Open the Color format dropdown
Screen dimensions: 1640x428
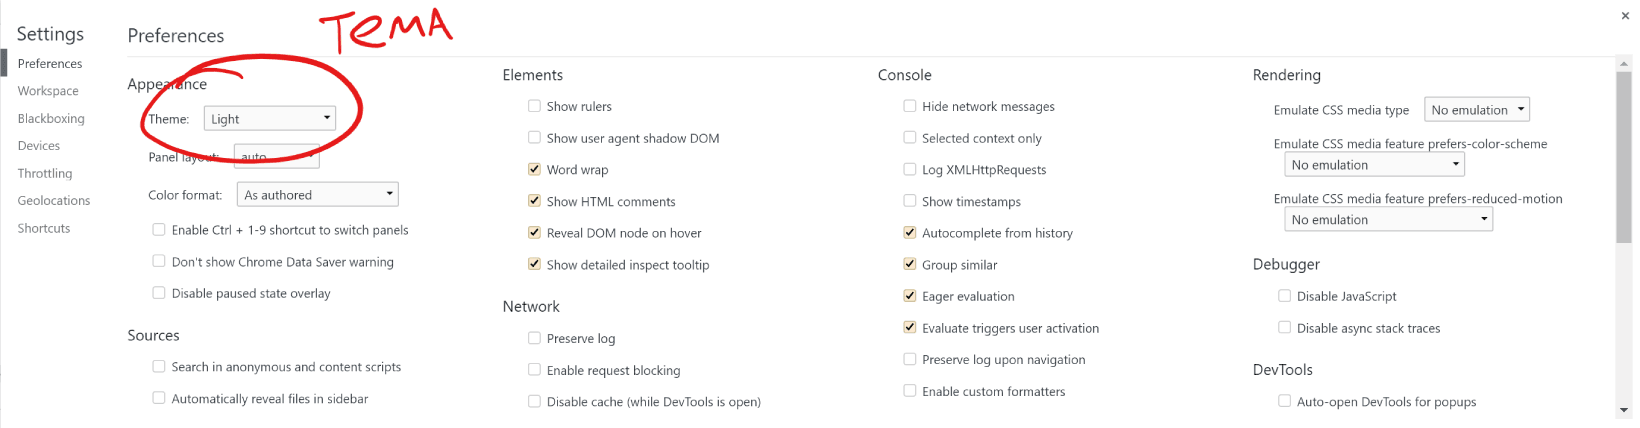(x=318, y=194)
